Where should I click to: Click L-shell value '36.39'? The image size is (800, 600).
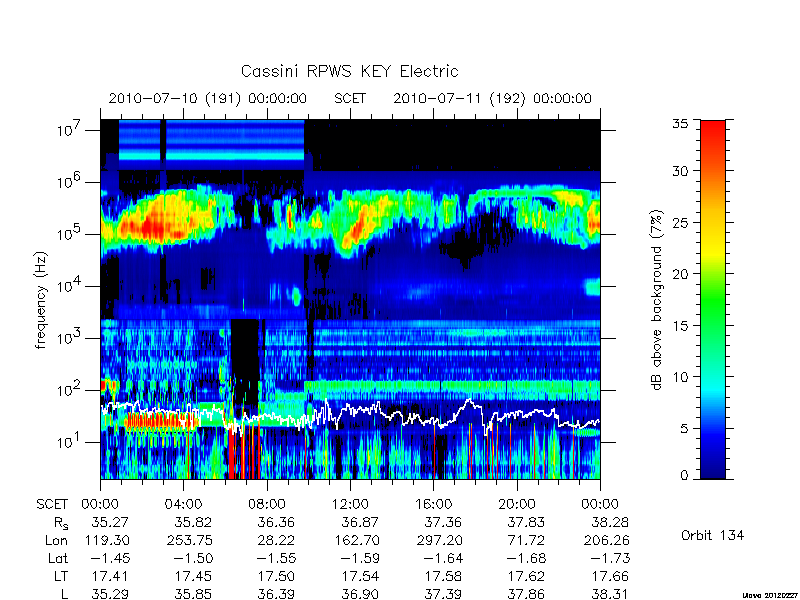276,594
